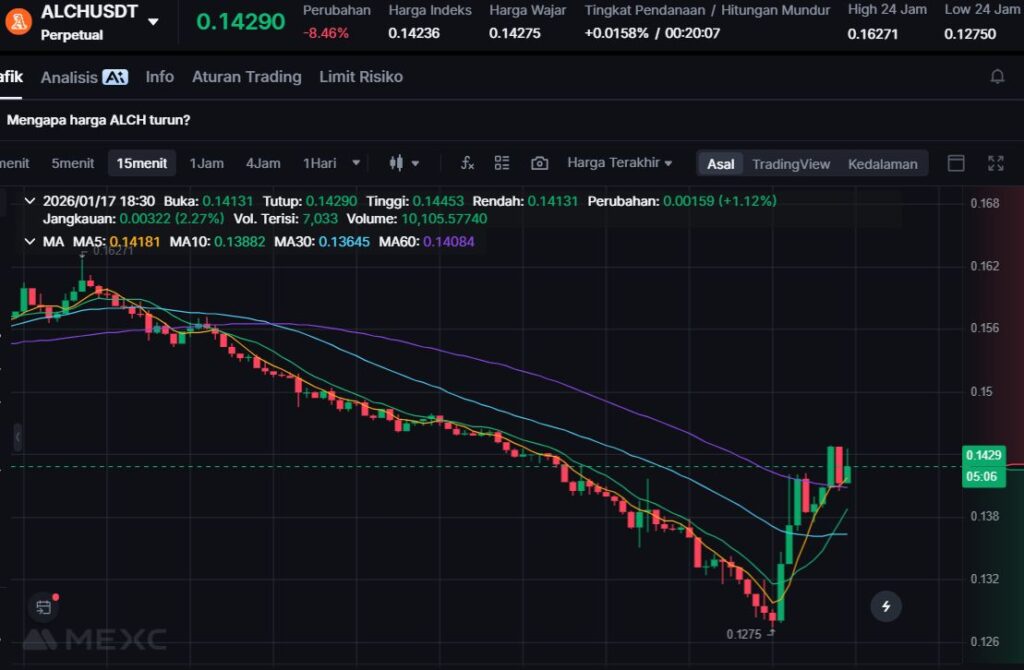The image size is (1024, 670).
Task: Open the ALCHUSDT pair dropdown
Action: [153, 21]
